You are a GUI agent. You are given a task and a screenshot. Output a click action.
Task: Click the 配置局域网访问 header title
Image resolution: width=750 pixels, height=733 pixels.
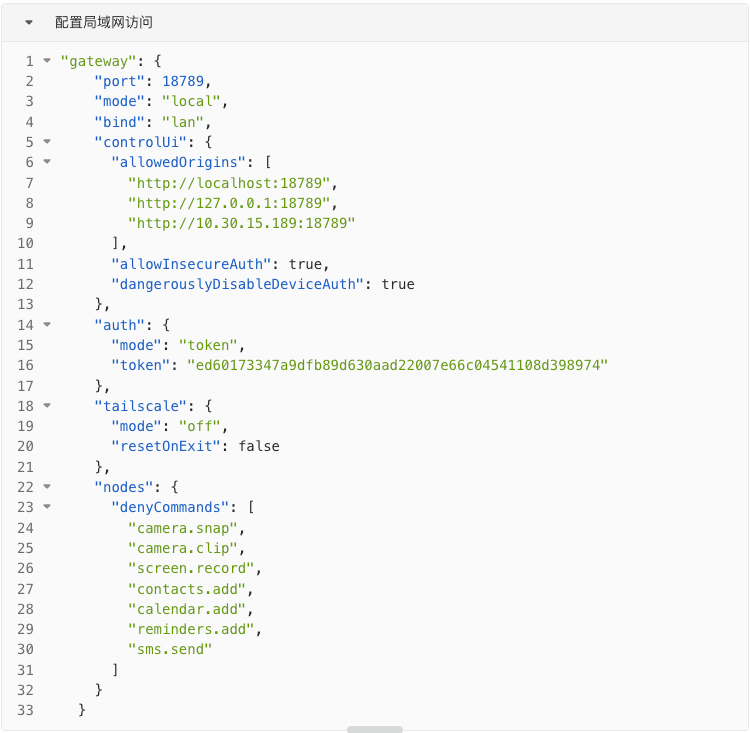point(104,22)
